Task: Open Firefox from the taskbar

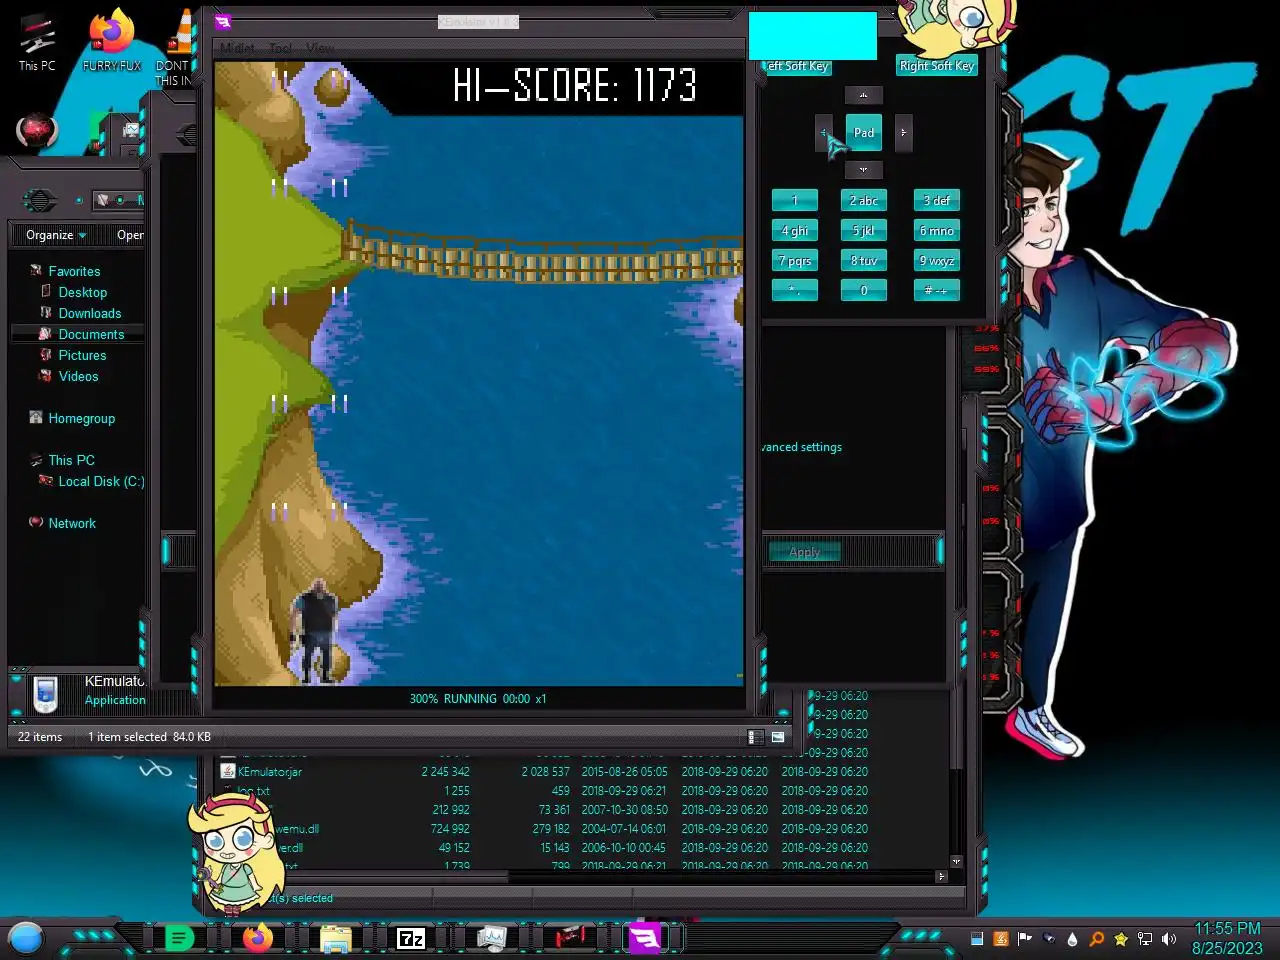Action: (257, 938)
